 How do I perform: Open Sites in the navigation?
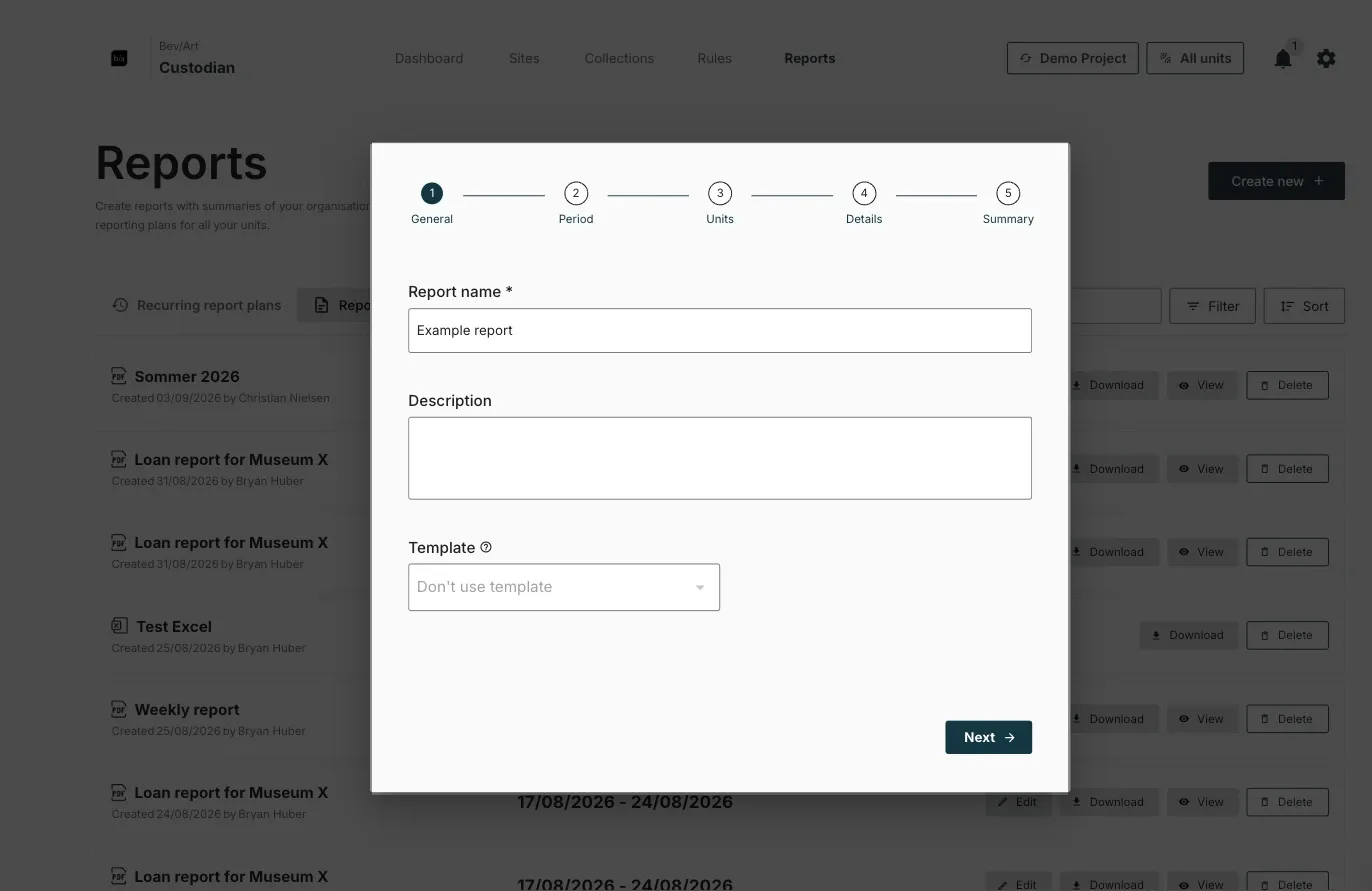[524, 58]
